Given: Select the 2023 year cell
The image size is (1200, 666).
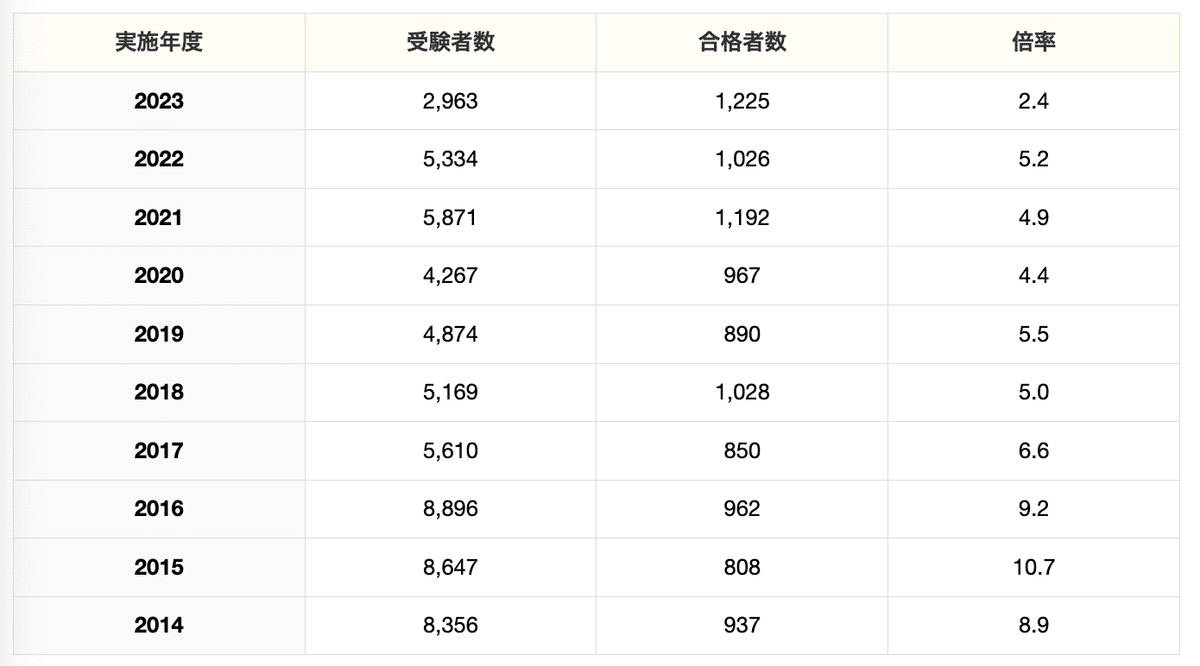Looking at the screenshot, I should click(x=159, y=101).
